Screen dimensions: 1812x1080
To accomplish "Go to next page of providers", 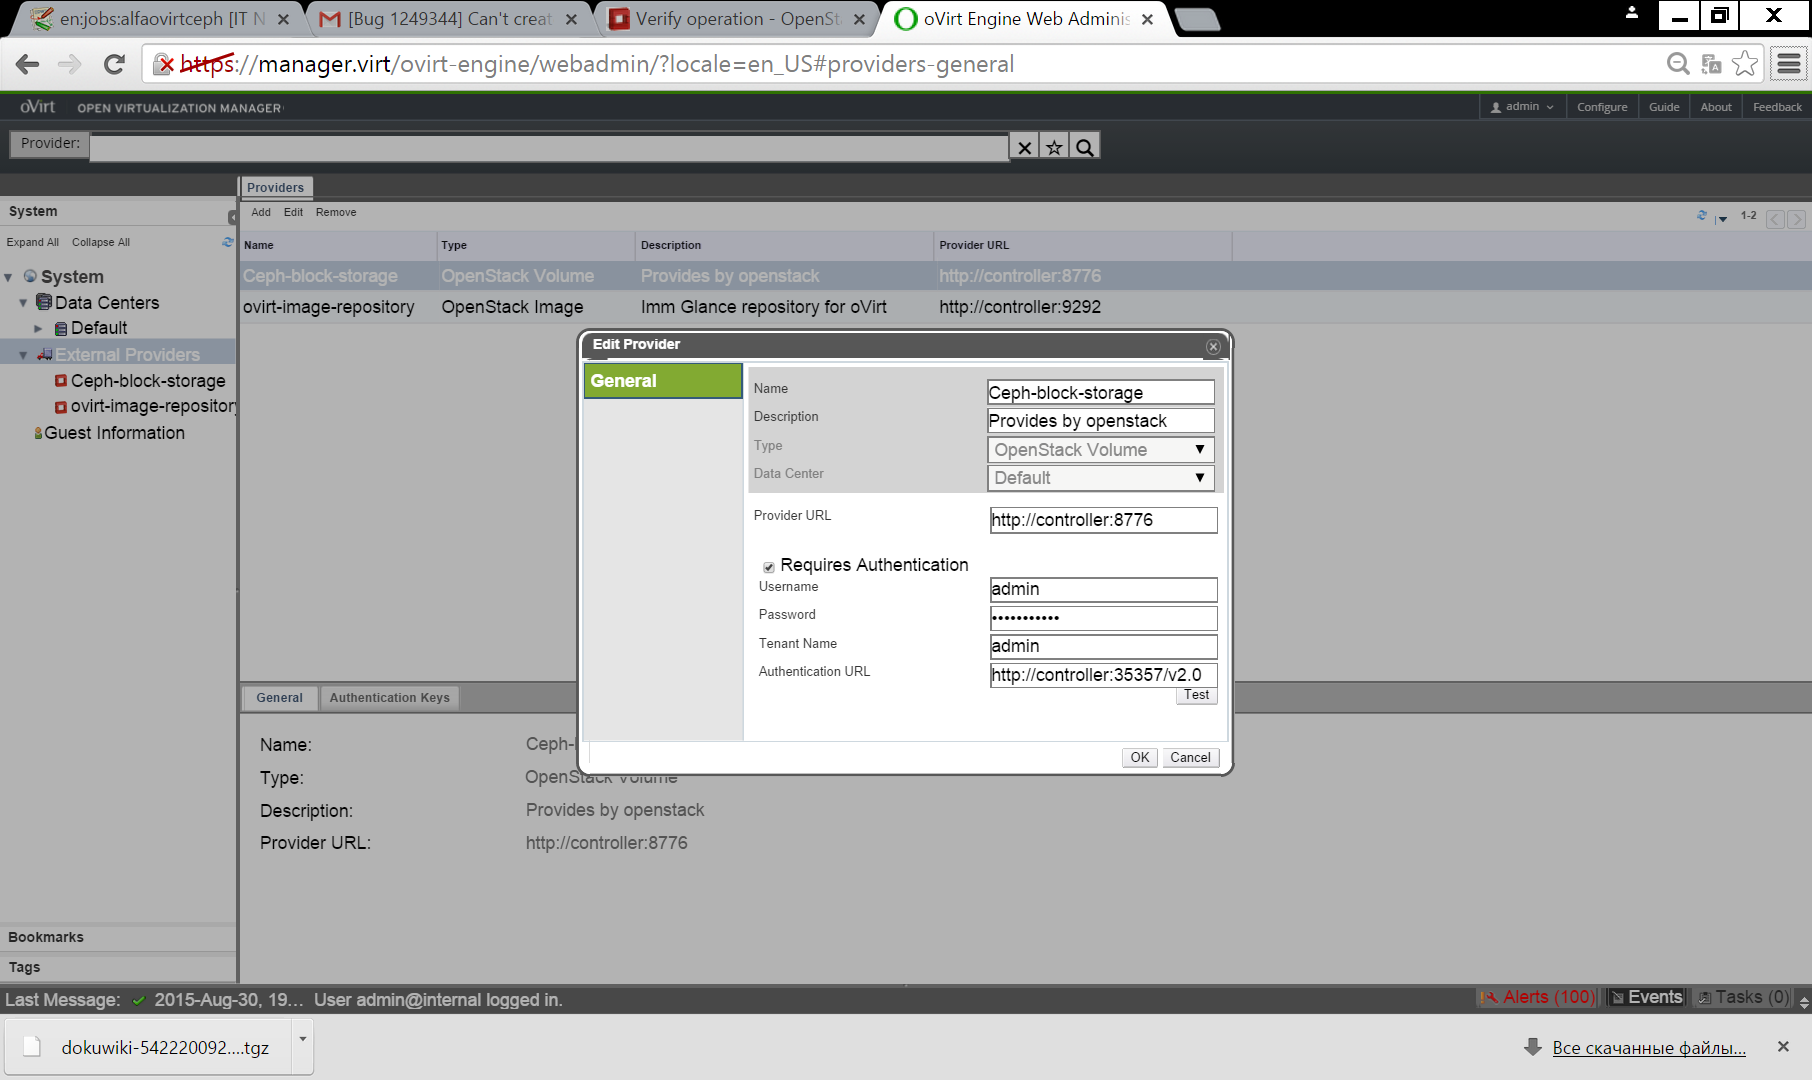I will (1797, 219).
